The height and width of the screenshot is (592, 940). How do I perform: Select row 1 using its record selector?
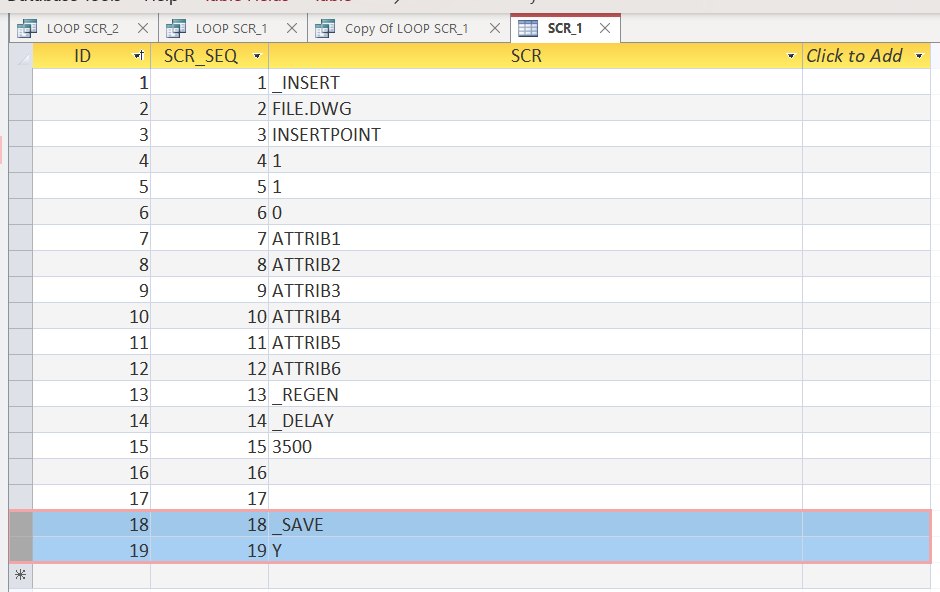click(21, 82)
